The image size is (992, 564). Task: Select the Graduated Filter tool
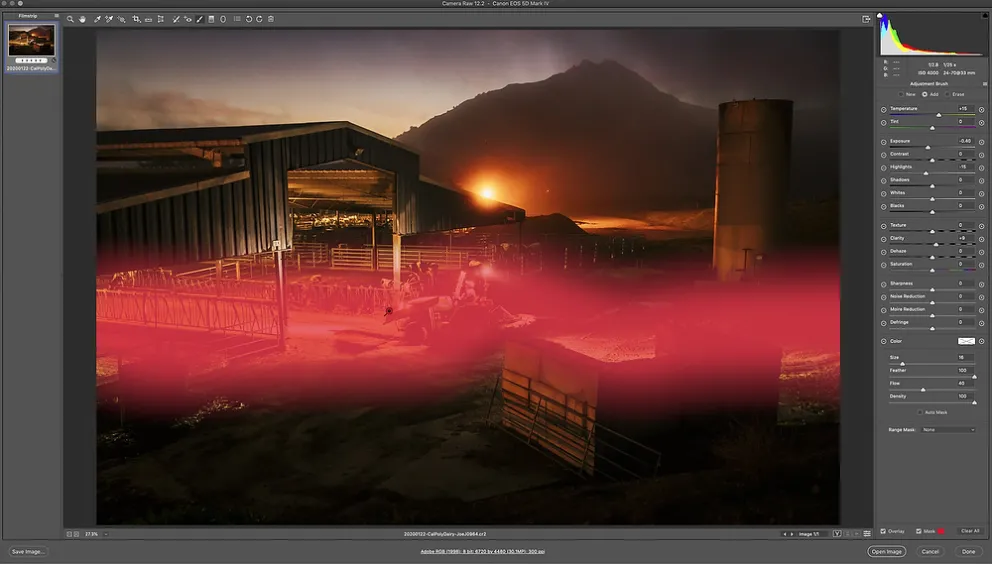click(x=211, y=19)
